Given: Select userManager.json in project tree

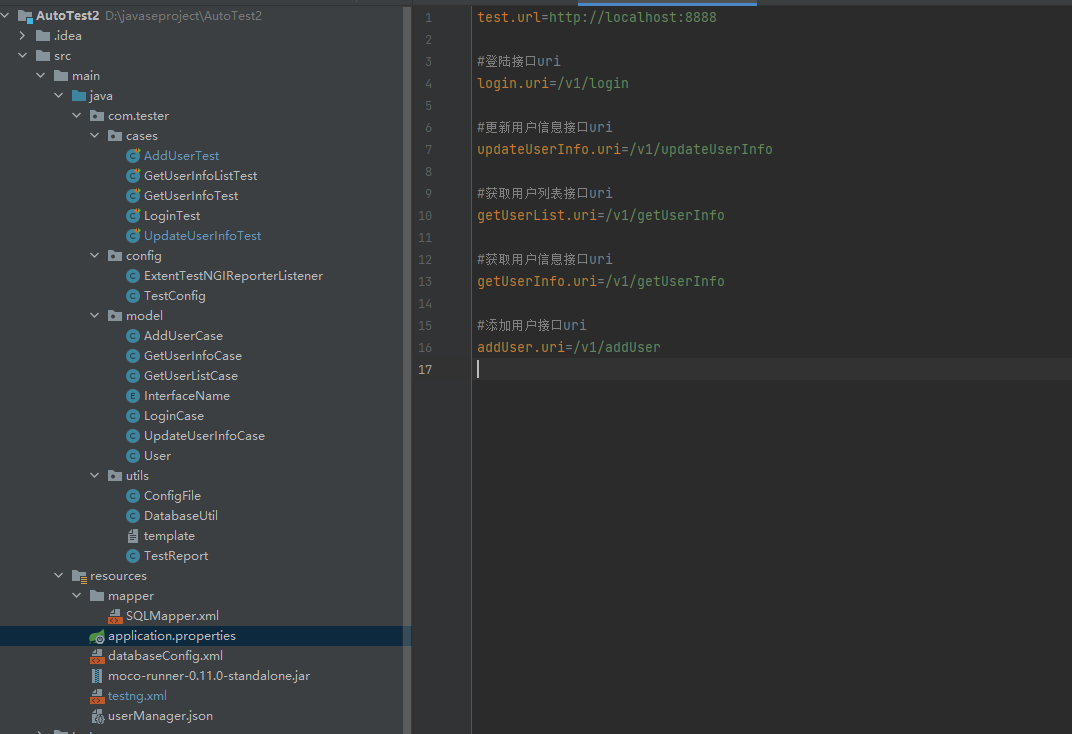Looking at the screenshot, I should pyautogui.click(x=160, y=716).
